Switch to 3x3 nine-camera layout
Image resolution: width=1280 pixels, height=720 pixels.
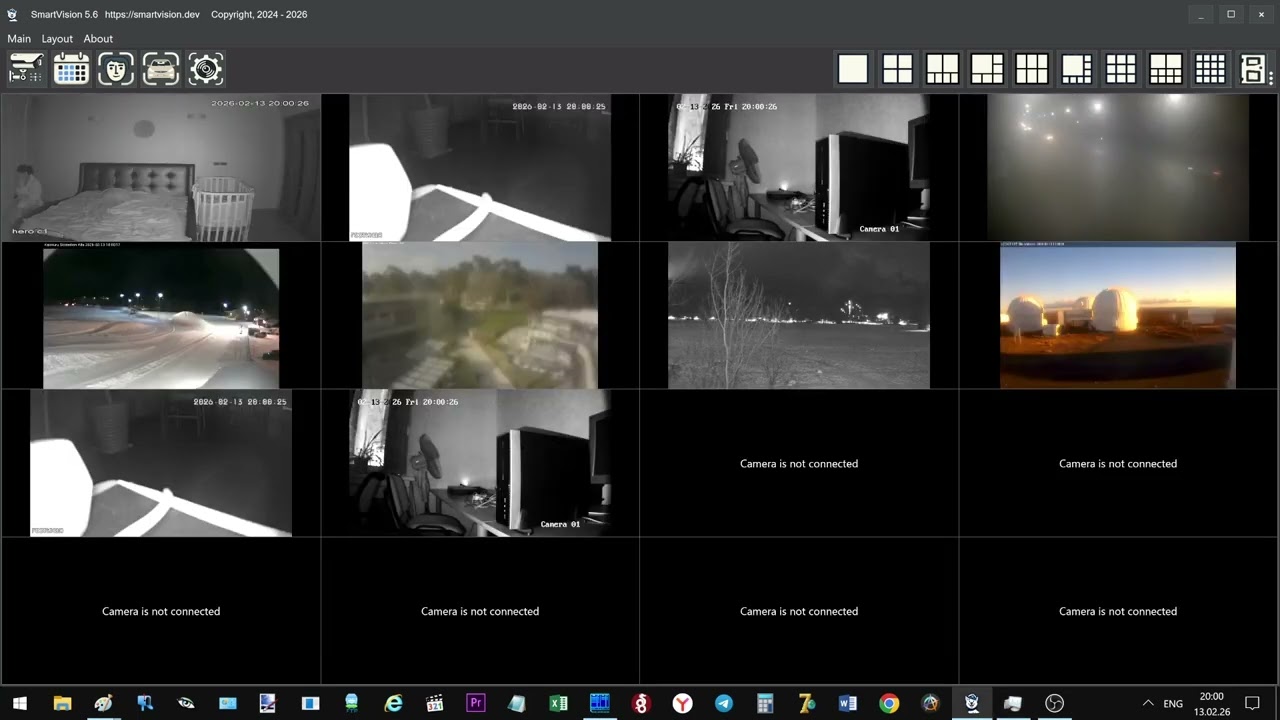click(1121, 69)
